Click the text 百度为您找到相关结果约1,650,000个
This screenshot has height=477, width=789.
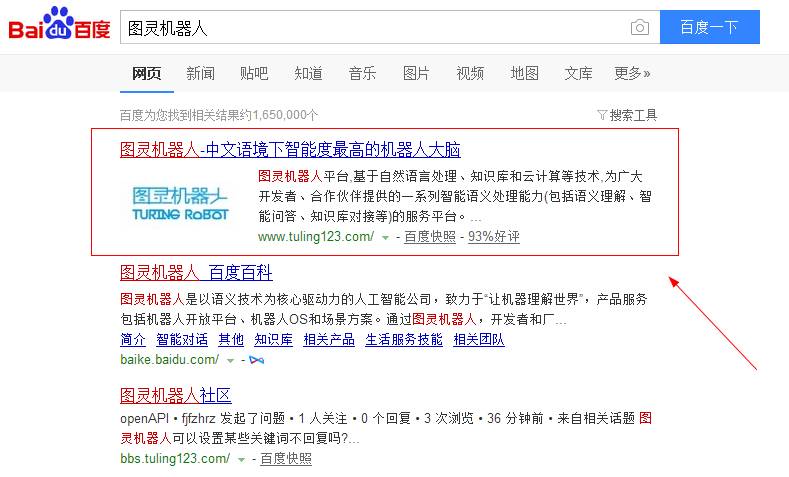tap(219, 115)
